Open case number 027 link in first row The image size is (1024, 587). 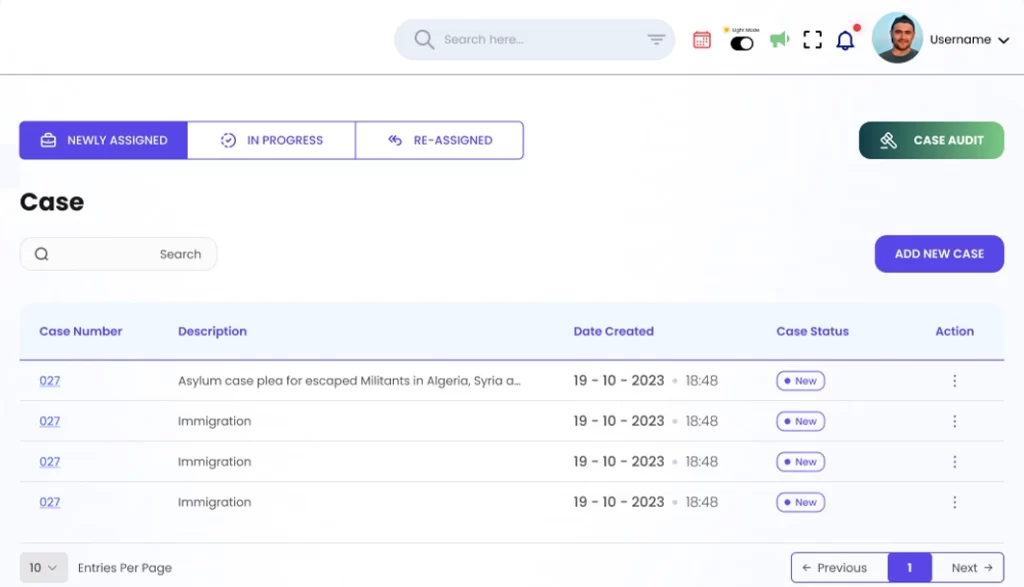(x=50, y=381)
